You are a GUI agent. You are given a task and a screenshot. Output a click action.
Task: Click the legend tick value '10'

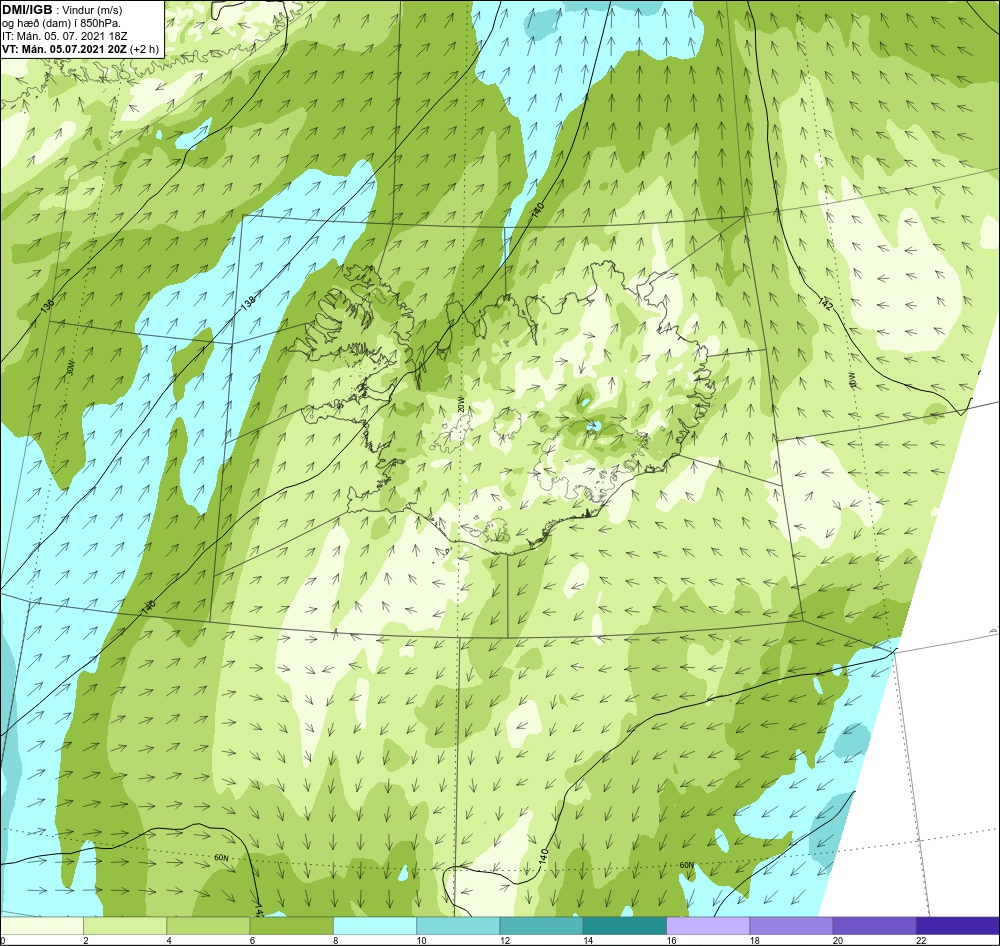pyautogui.click(x=421, y=940)
